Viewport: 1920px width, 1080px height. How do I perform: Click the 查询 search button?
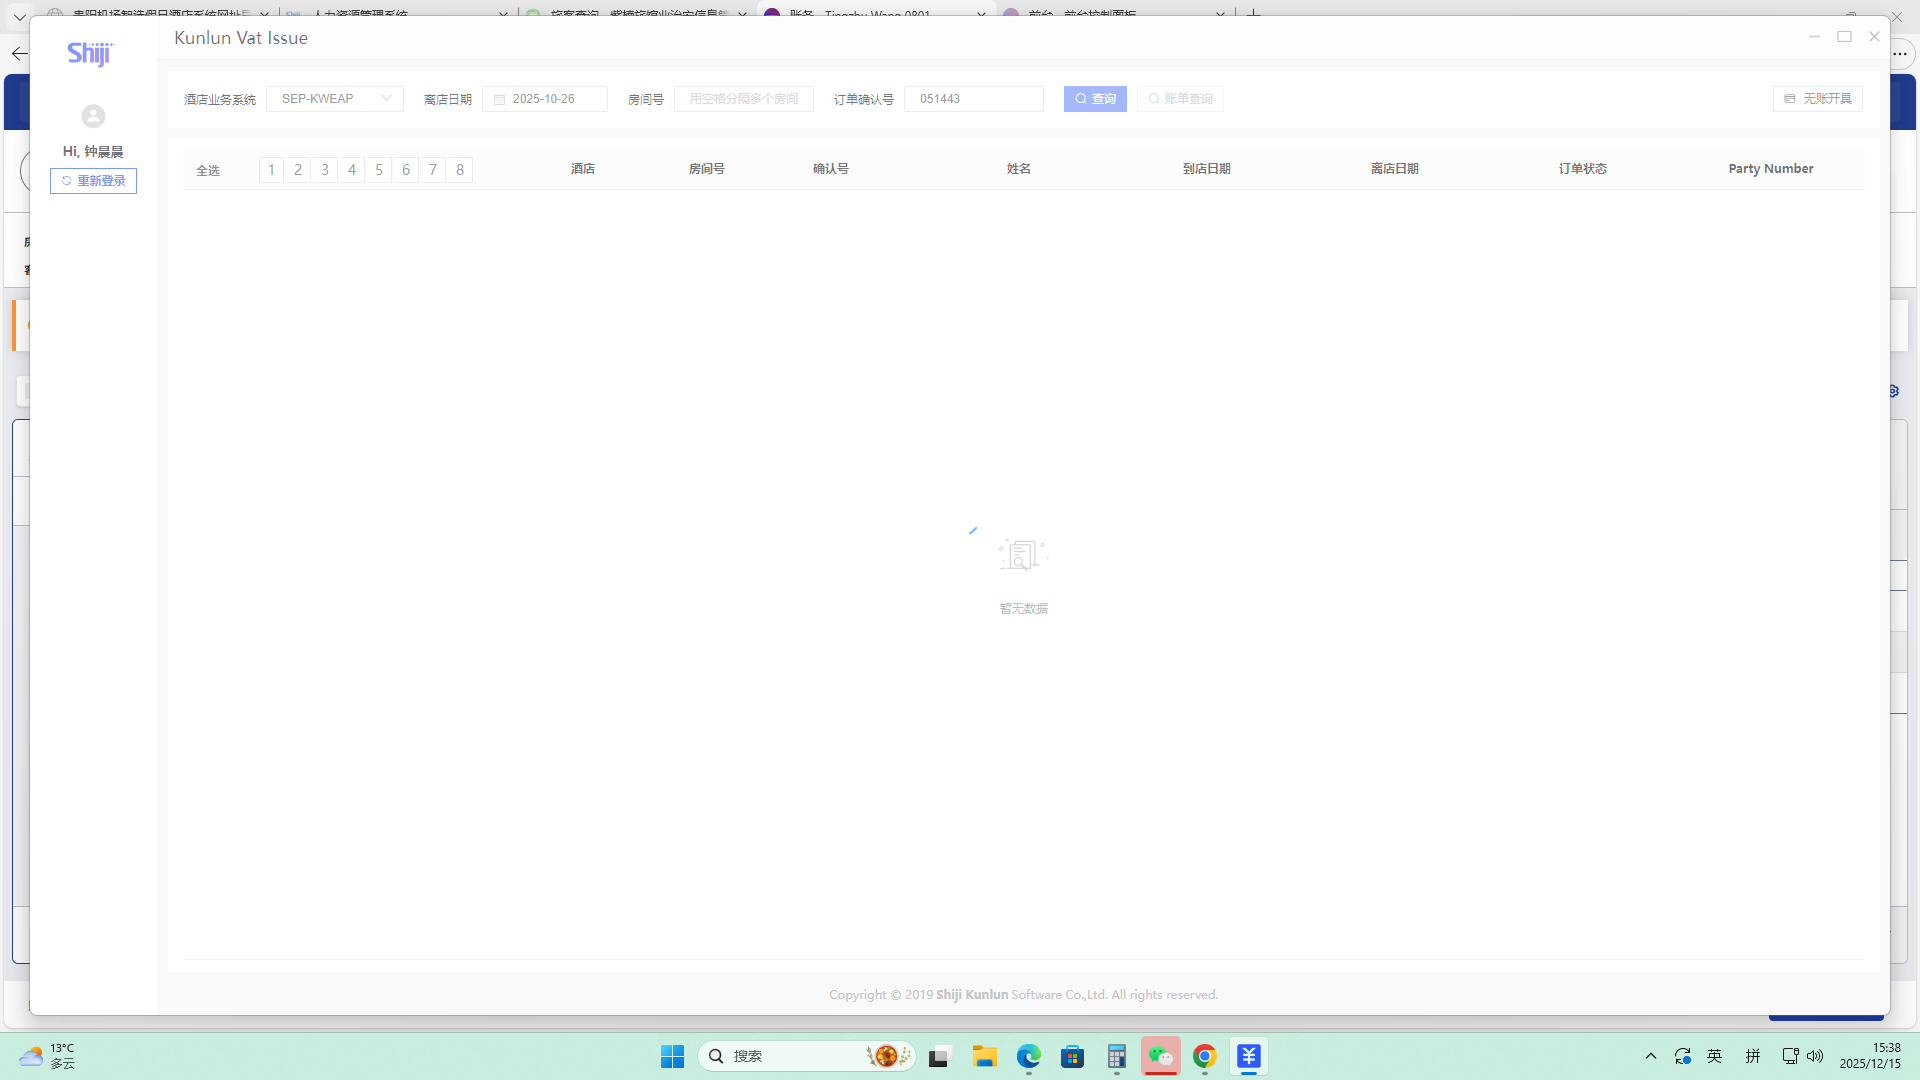click(1095, 99)
